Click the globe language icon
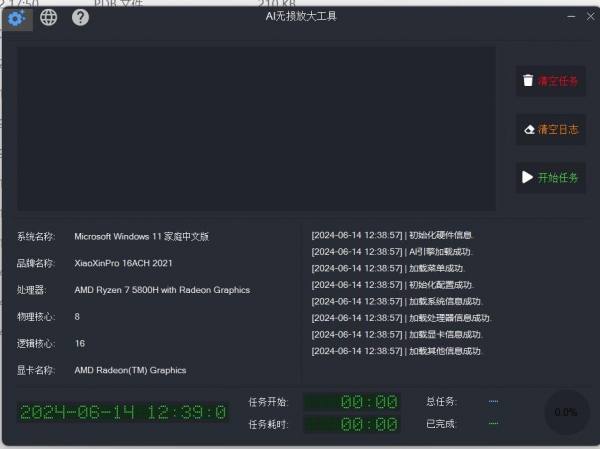This screenshot has width=600, height=449. 49,18
